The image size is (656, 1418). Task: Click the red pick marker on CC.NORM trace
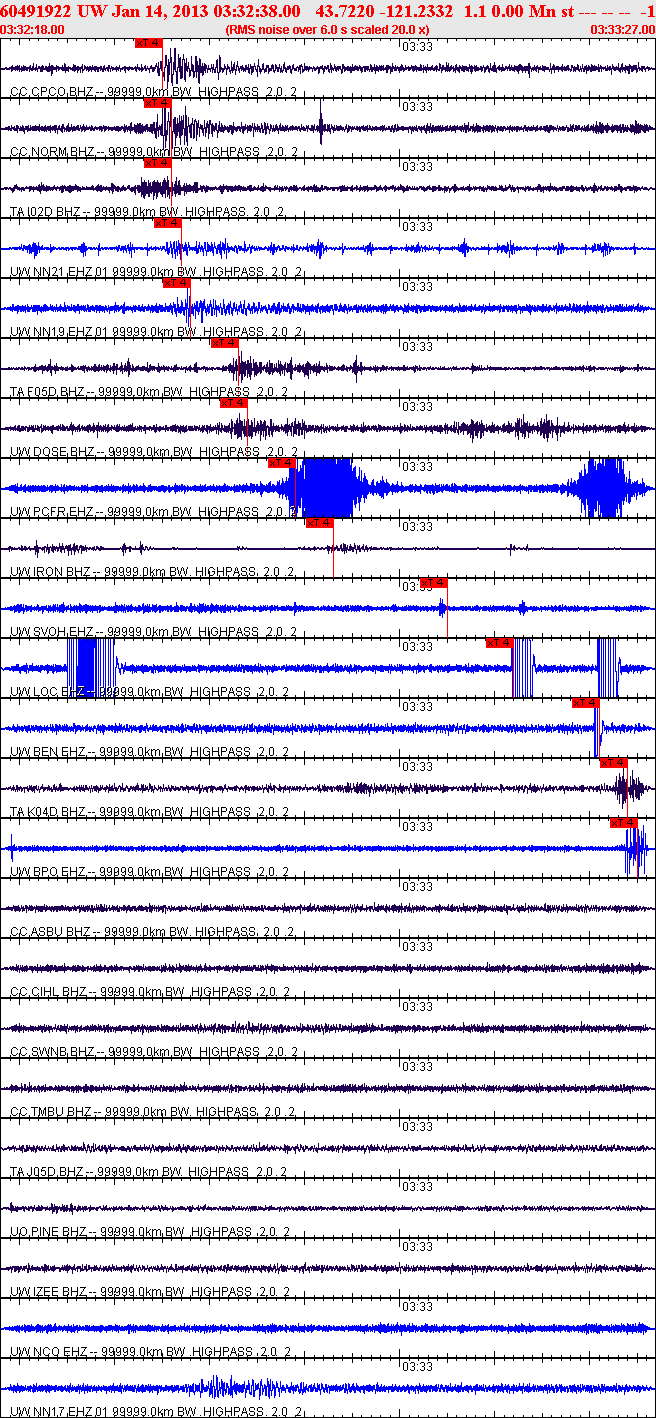point(158,103)
